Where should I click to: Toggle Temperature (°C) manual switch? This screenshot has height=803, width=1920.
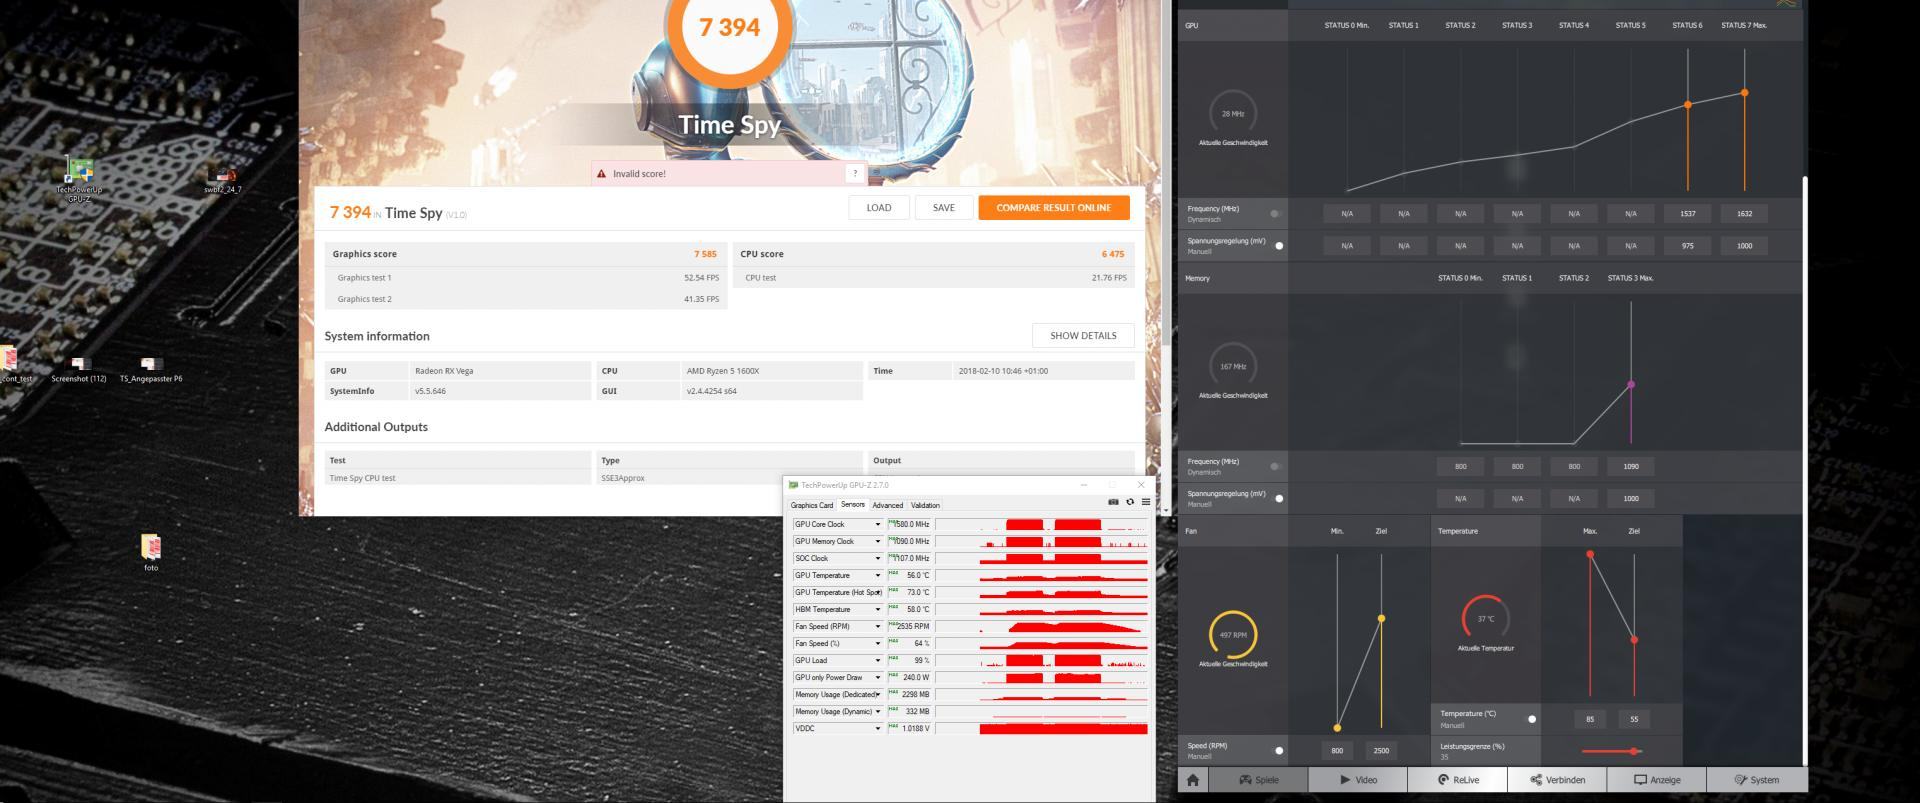(x=1532, y=719)
